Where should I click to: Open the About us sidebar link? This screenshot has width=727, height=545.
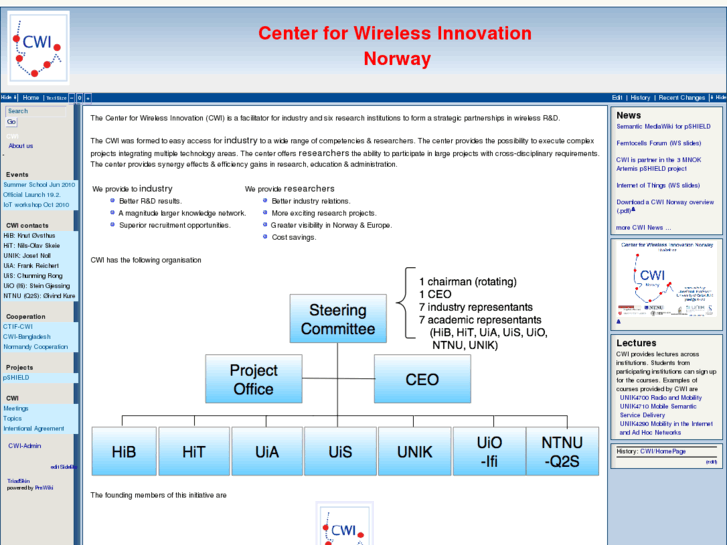click(x=21, y=146)
